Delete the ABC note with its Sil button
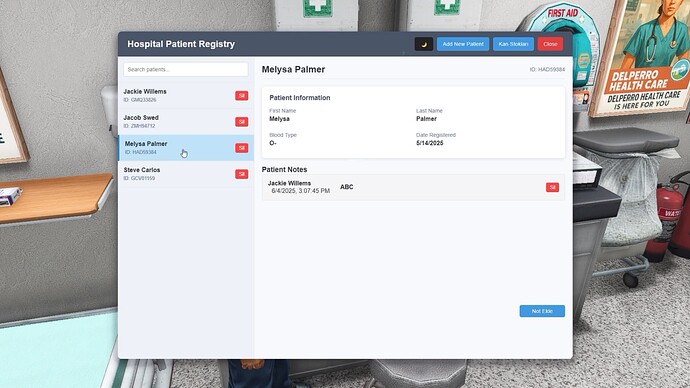This screenshot has height=388, width=690. click(x=552, y=187)
